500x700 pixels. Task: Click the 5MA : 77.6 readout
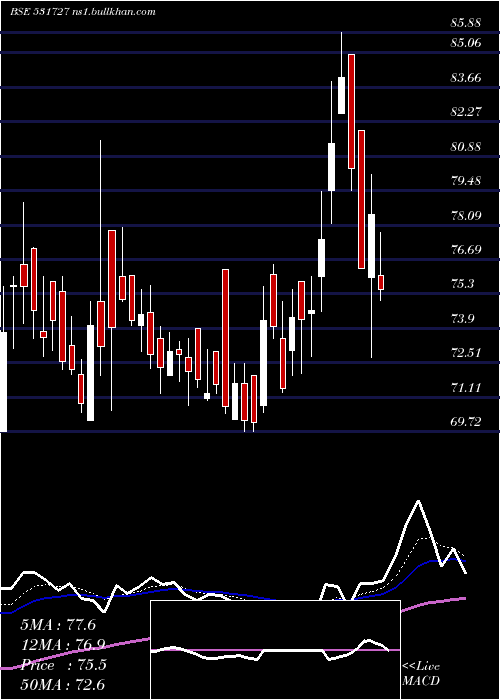(x=58, y=625)
